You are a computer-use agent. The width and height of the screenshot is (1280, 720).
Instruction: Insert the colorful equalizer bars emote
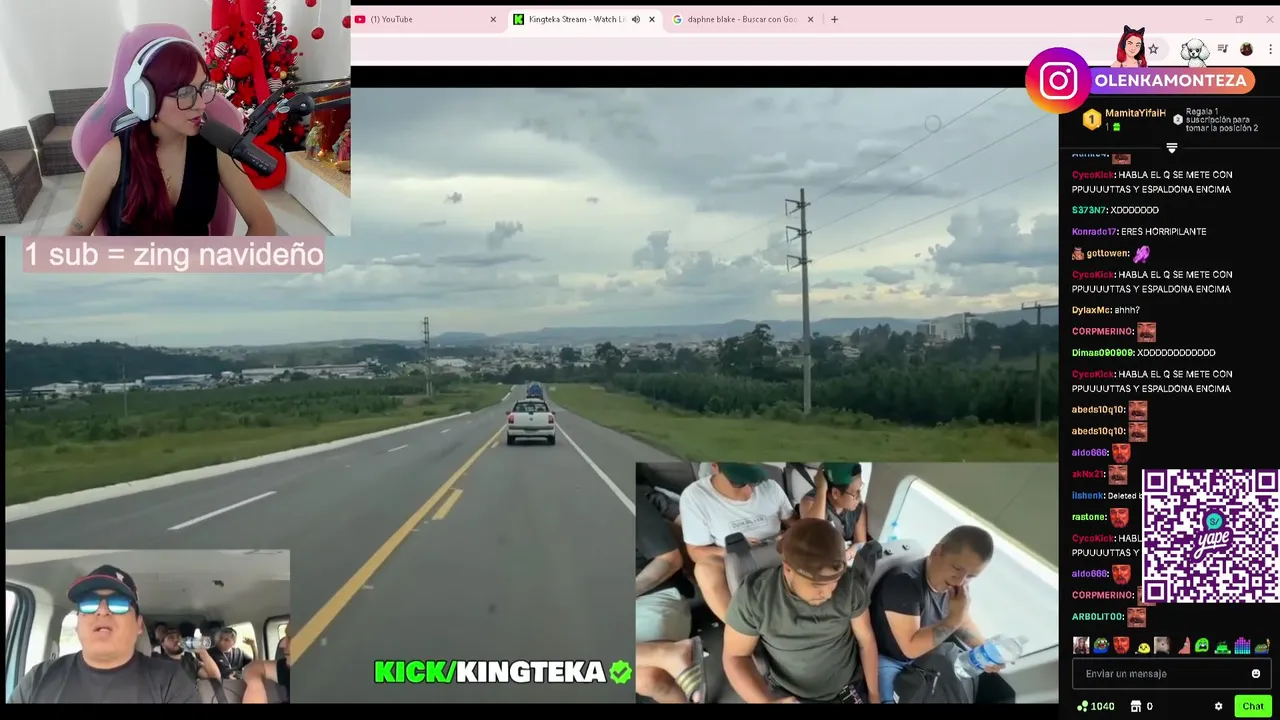click(1242, 646)
